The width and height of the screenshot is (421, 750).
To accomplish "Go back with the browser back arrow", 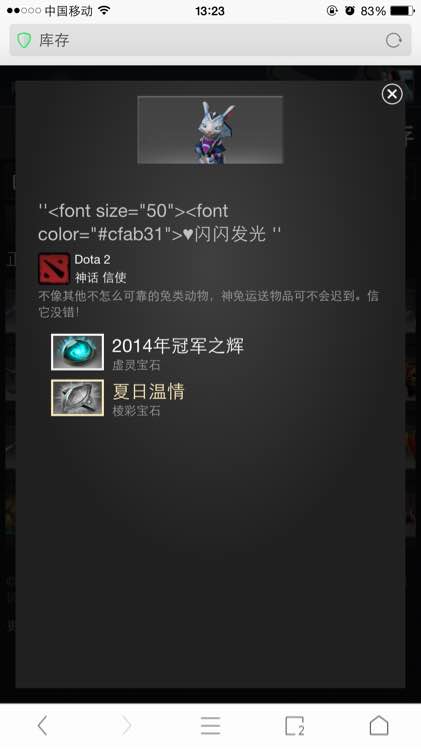I will (42, 725).
